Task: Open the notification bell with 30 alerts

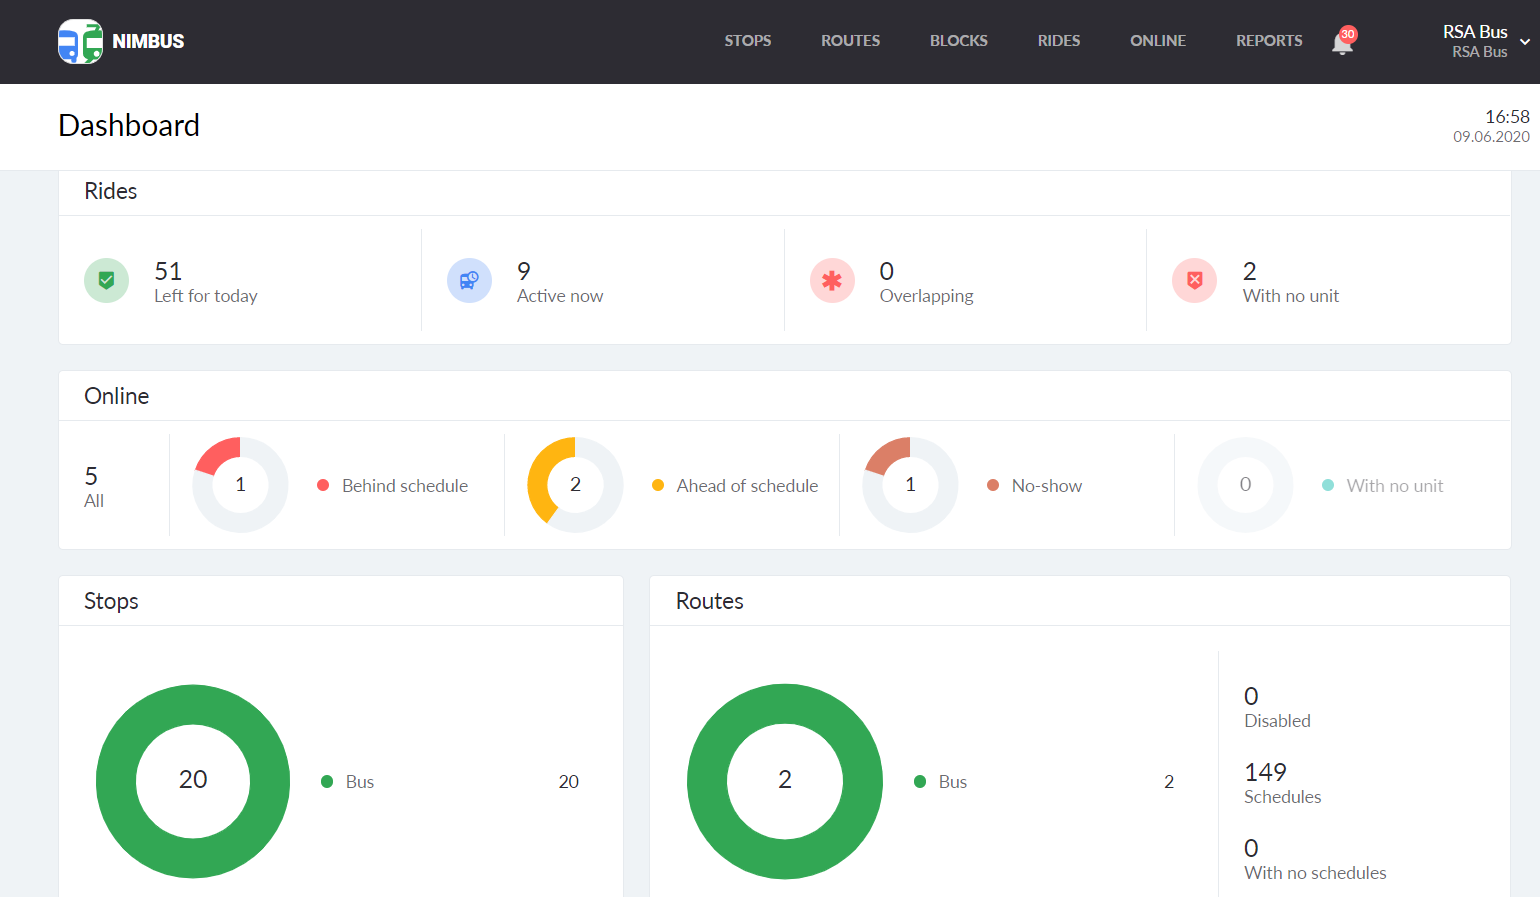Action: coord(1341,42)
